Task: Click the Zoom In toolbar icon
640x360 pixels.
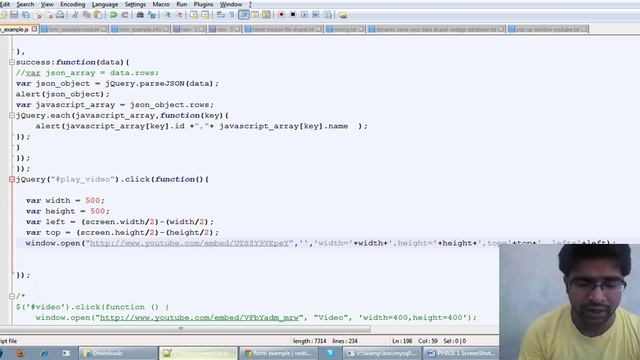Action: coord(168,15)
